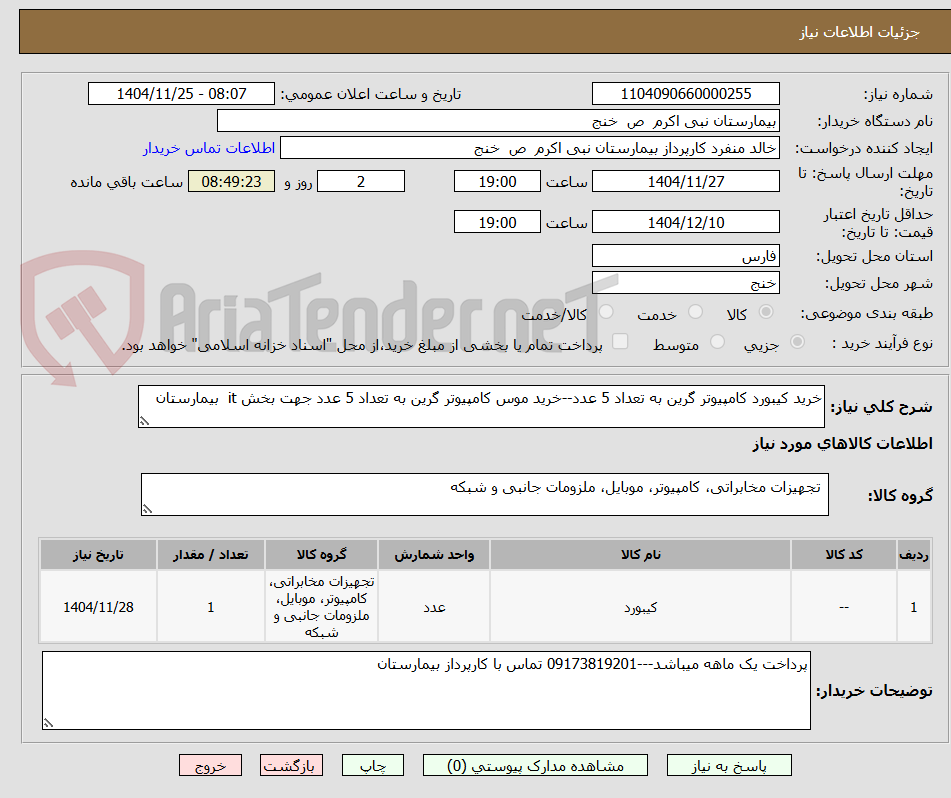951x798 pixels.
Task: Click the remaining days field showing 2
Action: click(x=361, y=181)
